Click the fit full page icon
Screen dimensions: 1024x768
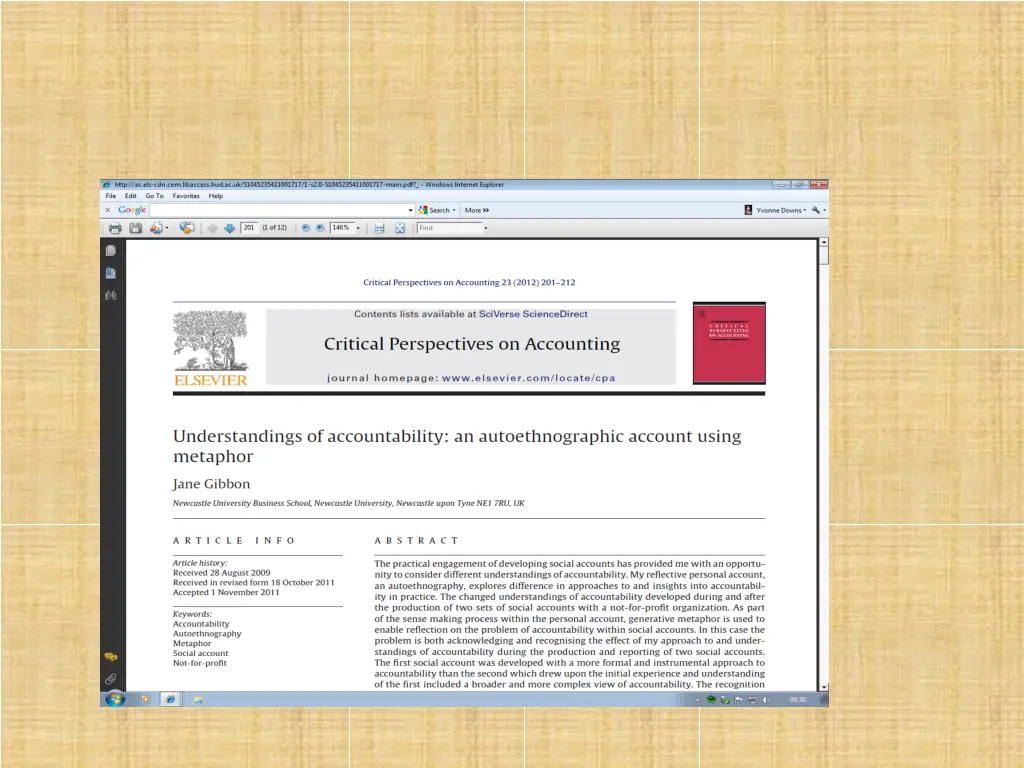[x=400, y=228]
